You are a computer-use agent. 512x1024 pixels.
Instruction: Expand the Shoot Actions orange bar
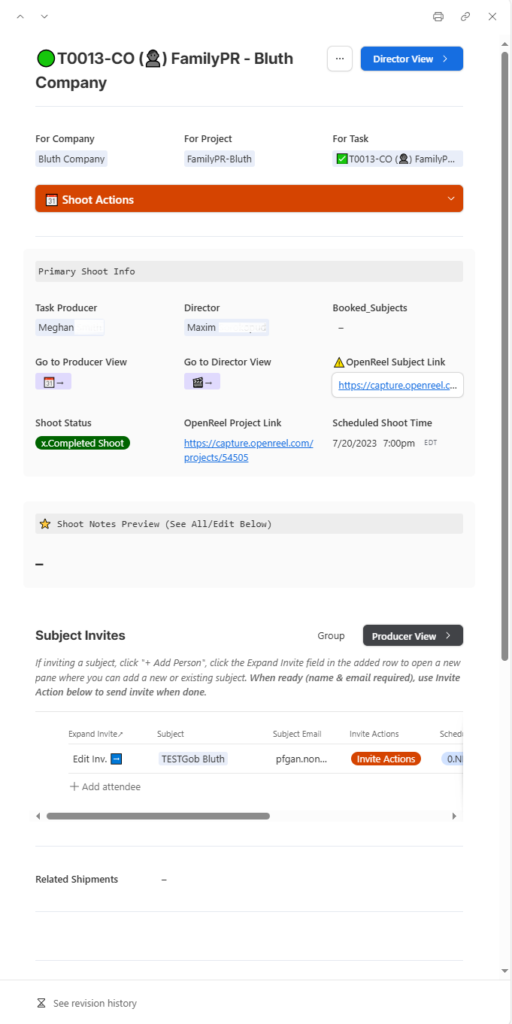tap(249, 199)
